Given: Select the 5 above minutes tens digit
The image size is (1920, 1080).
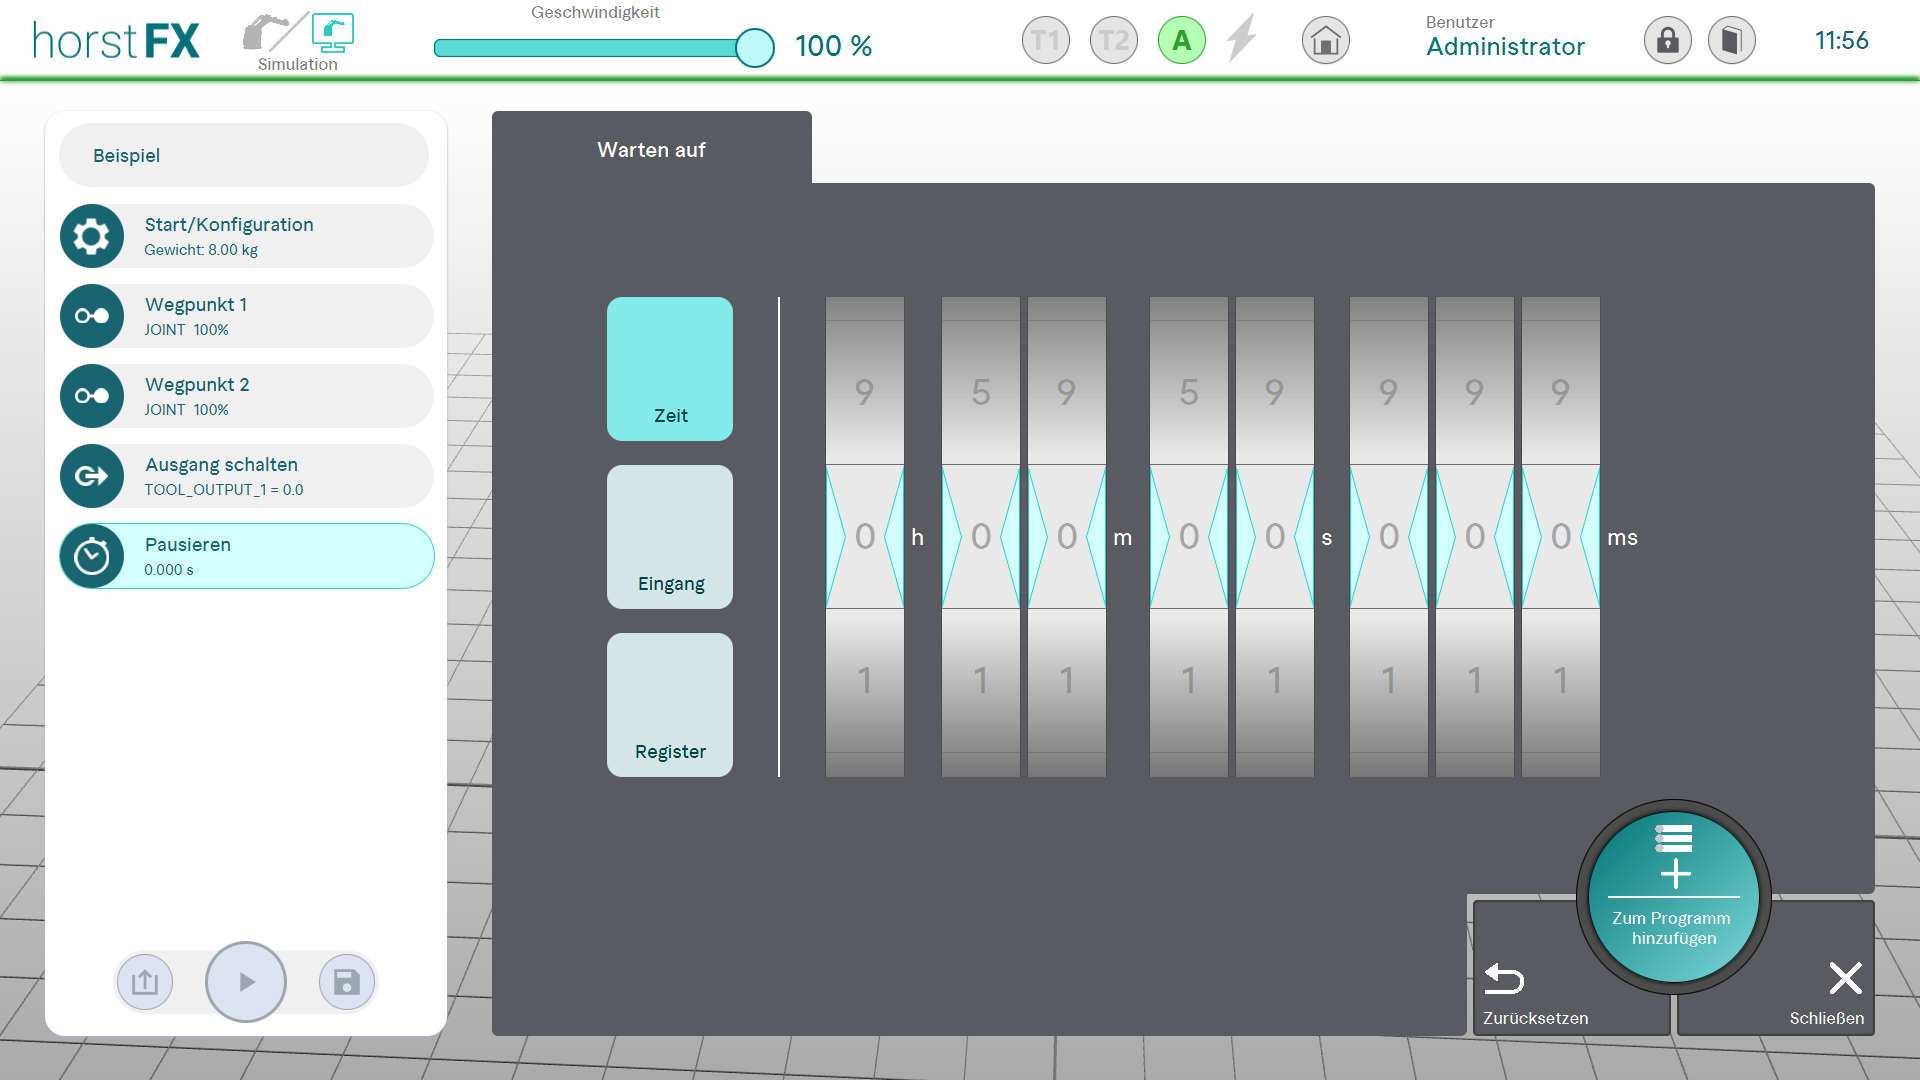Looking at the screenshot, I should (x=981, y=392).
